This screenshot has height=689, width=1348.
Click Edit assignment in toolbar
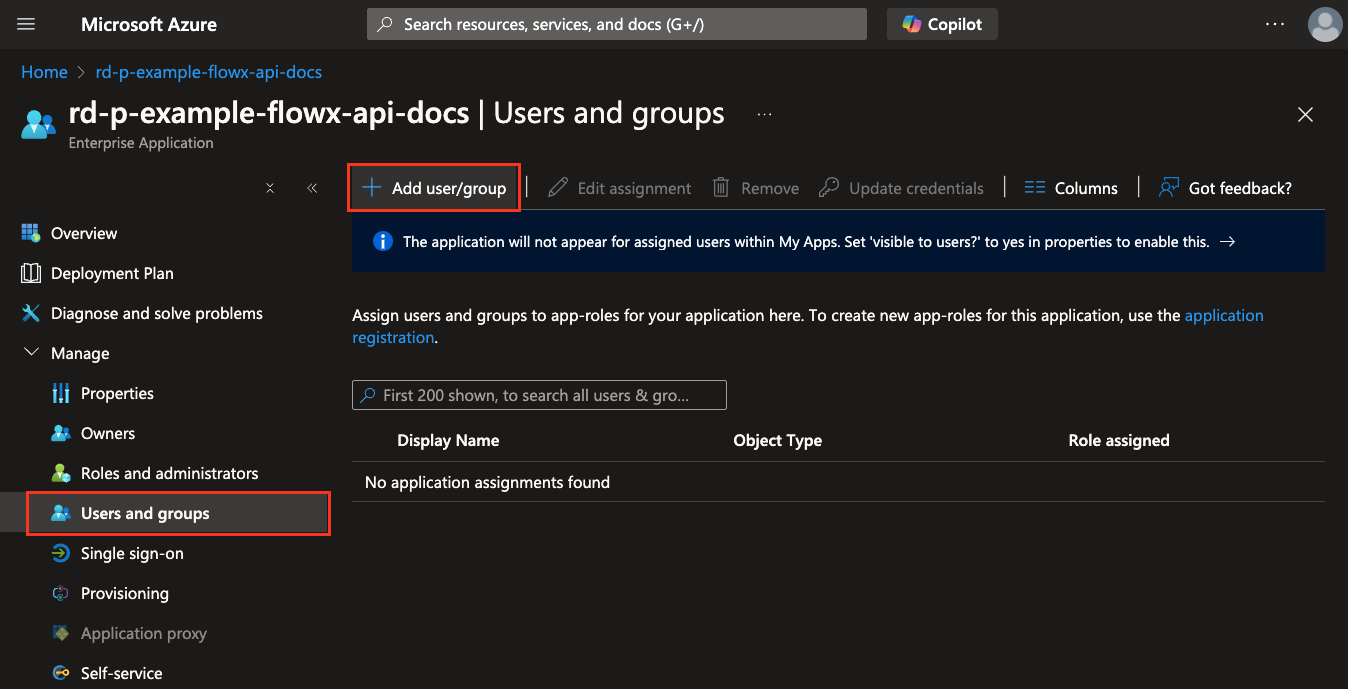pos(620,188)
